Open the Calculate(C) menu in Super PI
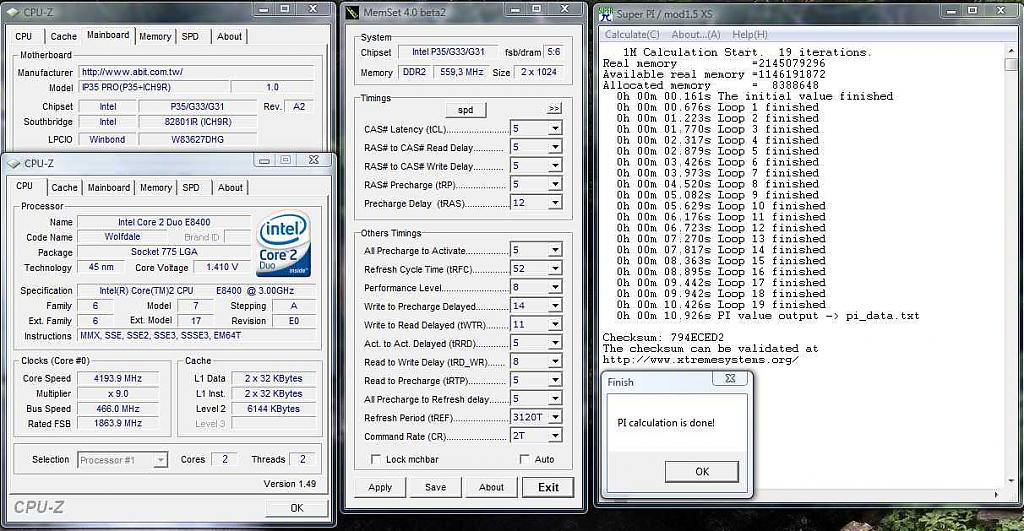This screenshot has width=1024, height=531. 632,35
